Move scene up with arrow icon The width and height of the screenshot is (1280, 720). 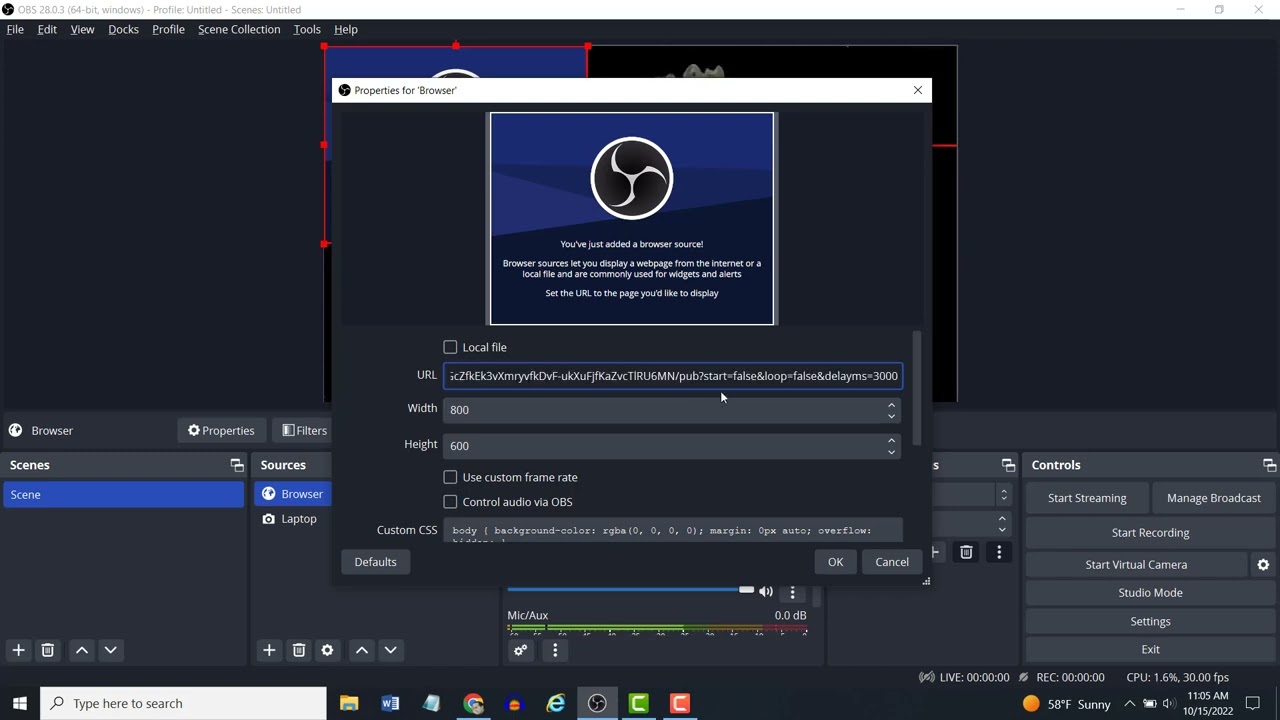82,650
